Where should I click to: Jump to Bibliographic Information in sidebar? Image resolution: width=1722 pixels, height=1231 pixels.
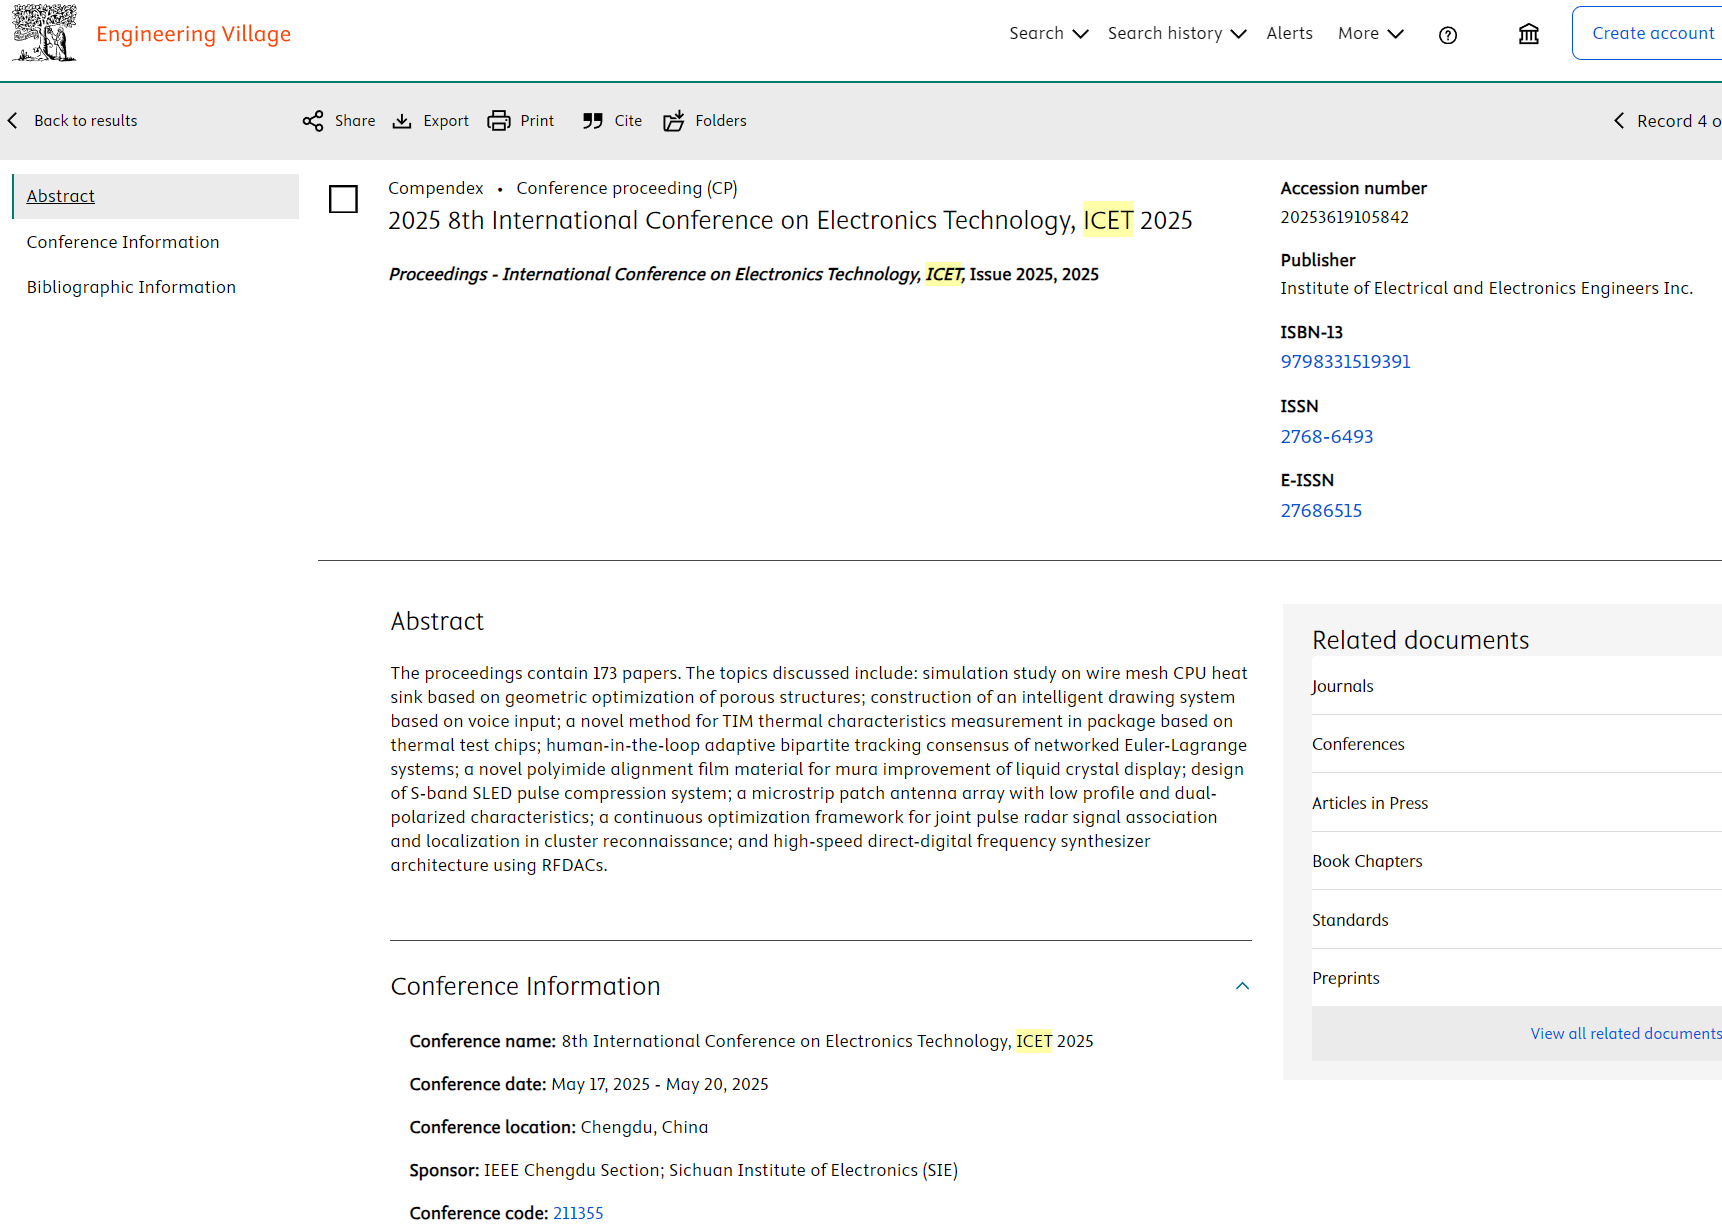coord(131,287)
